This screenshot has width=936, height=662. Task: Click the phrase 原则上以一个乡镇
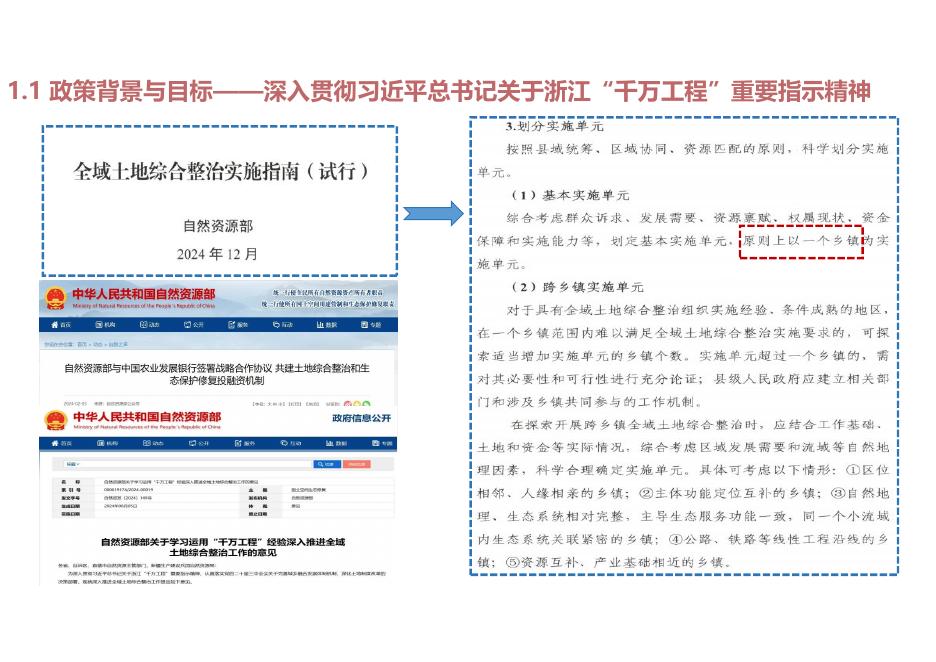pyautogui.click(x=800, y=241)
